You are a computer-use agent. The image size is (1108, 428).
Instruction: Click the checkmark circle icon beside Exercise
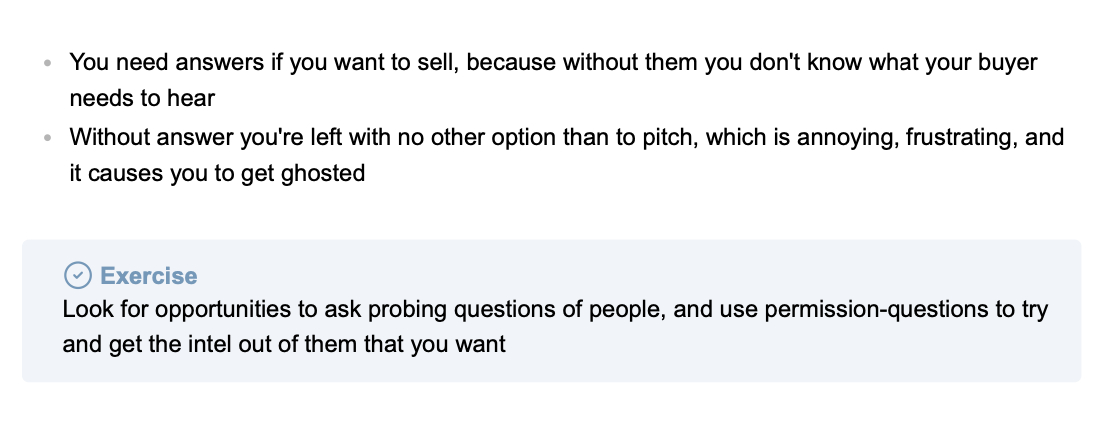pyautogui.click(x=78, y=275)
